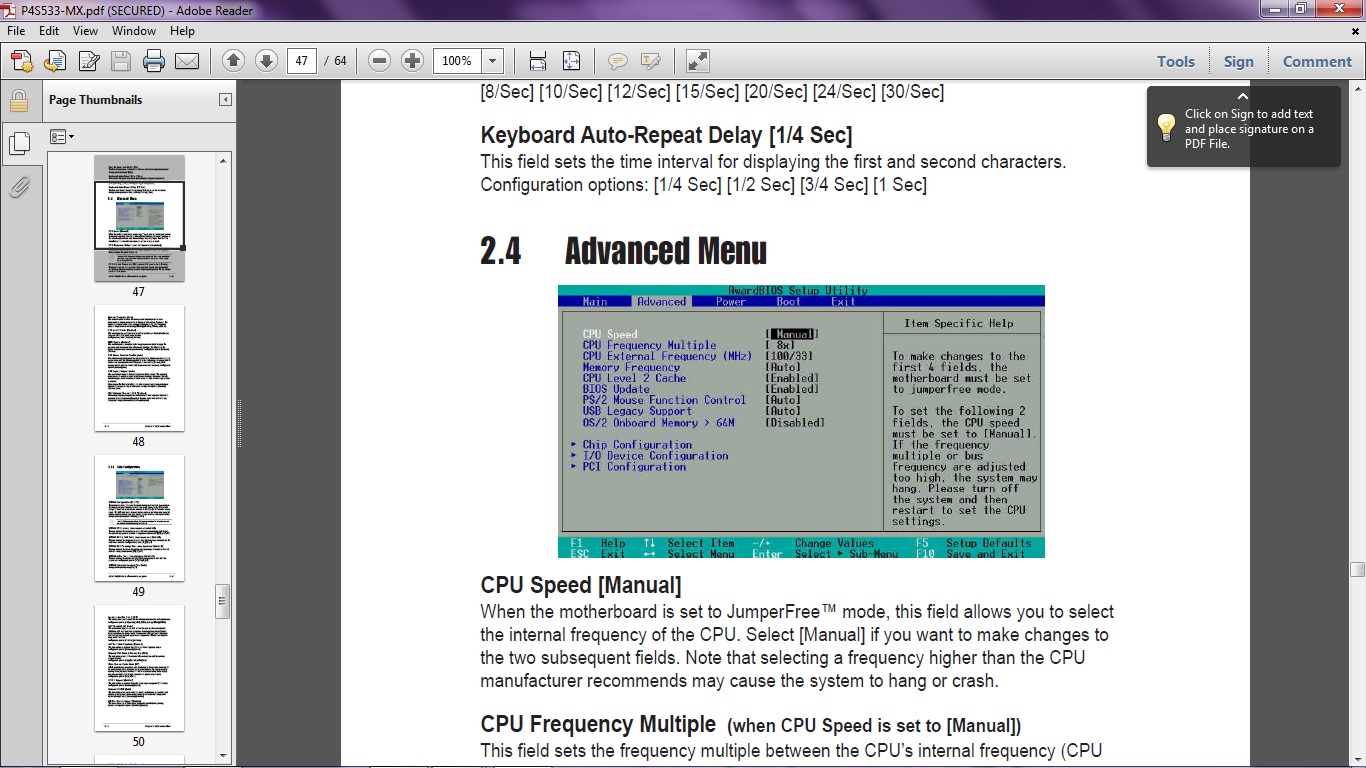Click the zoom percentage field
Screen dimensions: 1366x768
[457, 61]
